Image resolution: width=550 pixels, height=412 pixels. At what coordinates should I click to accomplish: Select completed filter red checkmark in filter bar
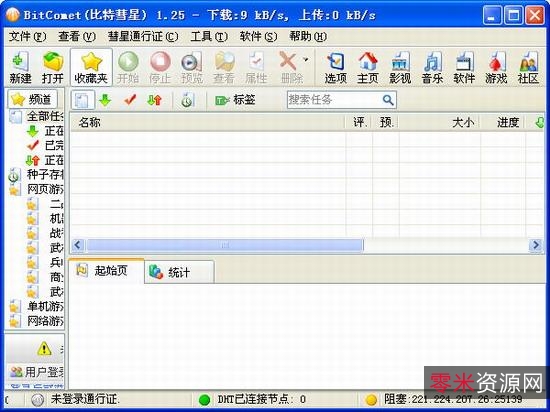click(x=130, y=100)
